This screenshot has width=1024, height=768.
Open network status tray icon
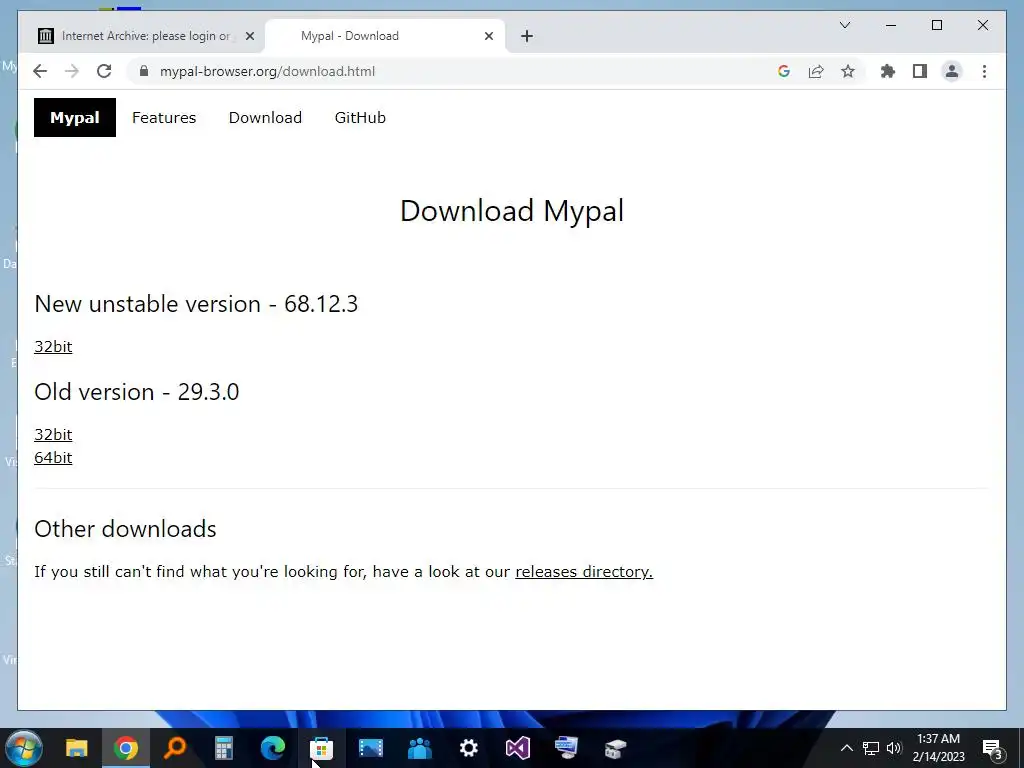871,748
